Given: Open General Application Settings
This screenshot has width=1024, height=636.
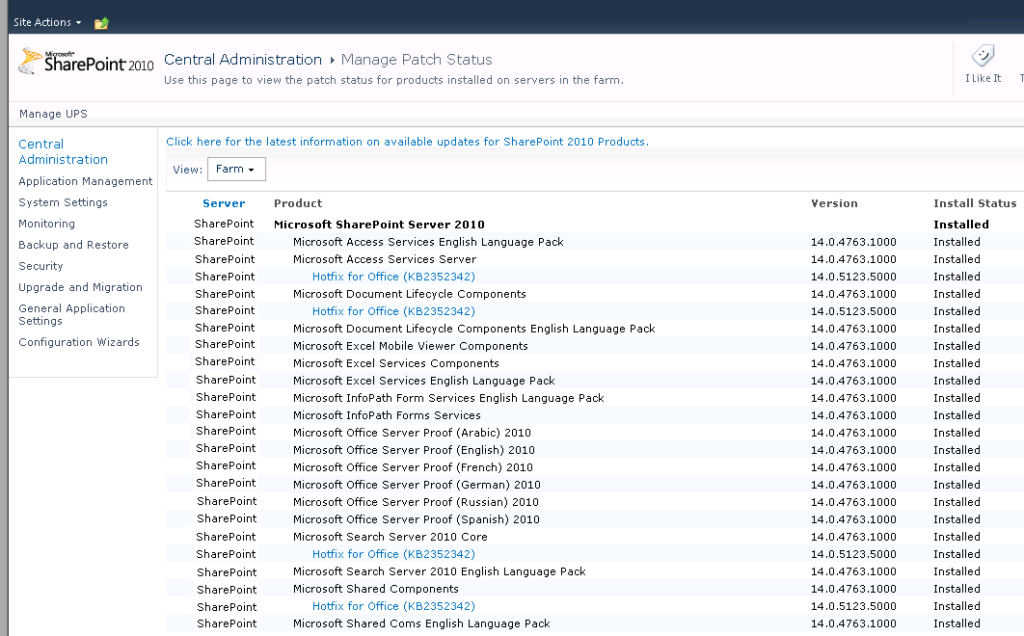Looking at the screenshot, I should click(x=71, y=314).
